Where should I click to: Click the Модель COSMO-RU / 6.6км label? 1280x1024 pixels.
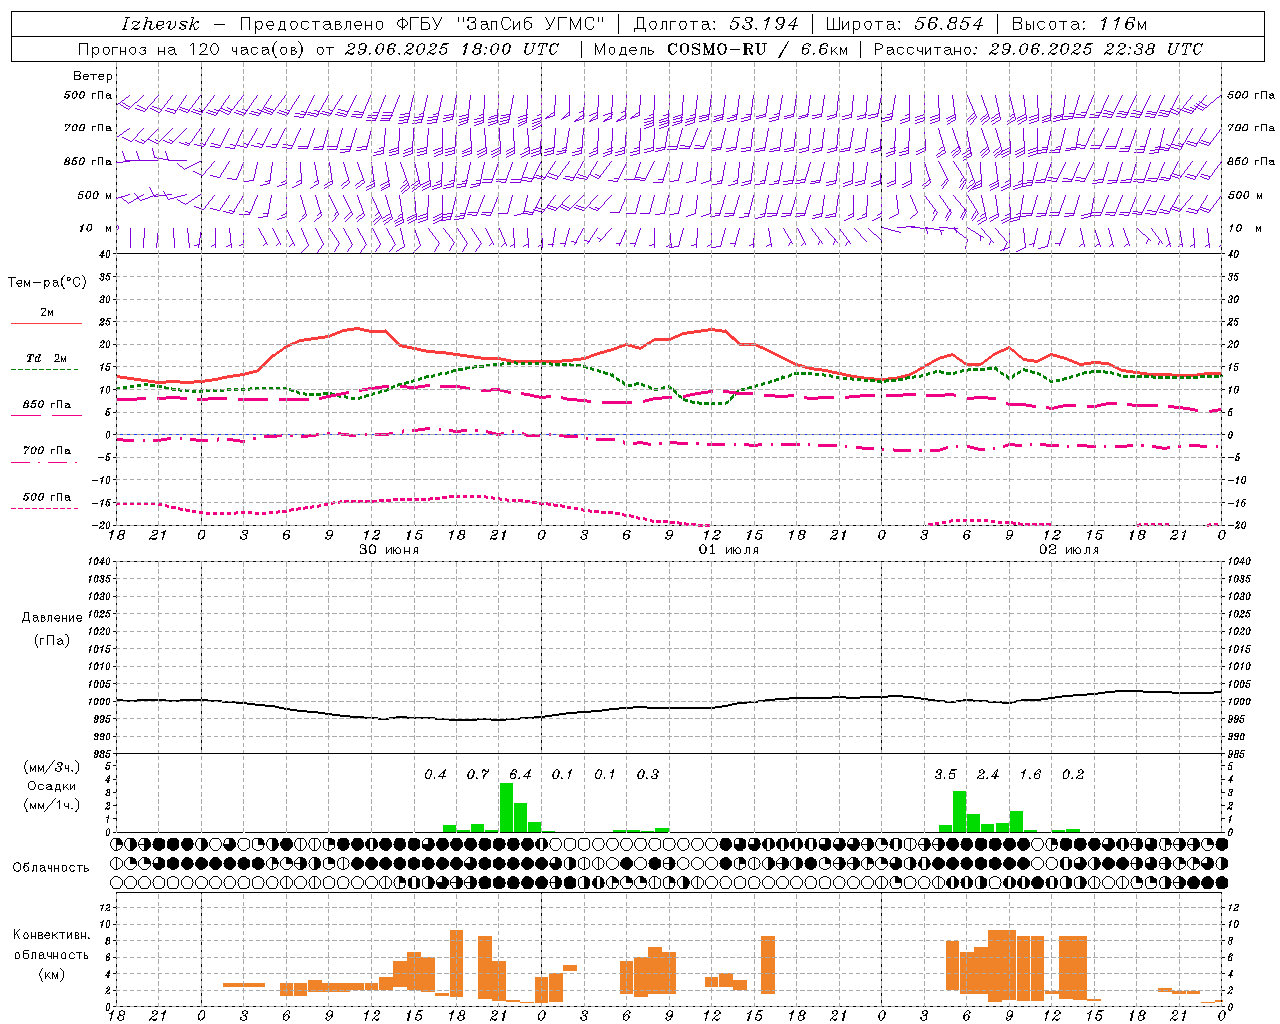(720, 49)
